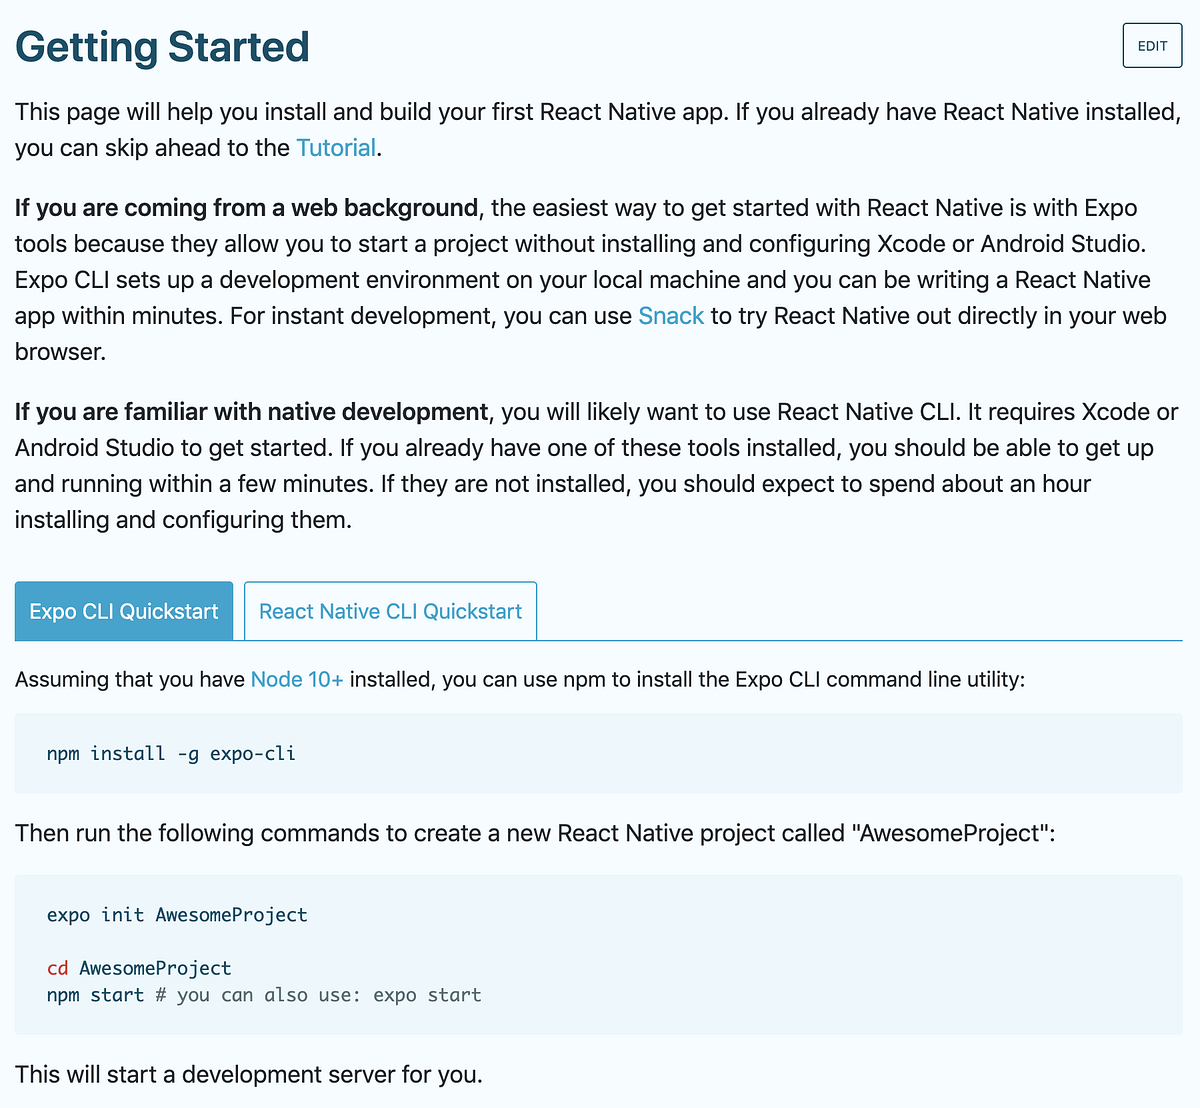Switch to React Native CLI Quickstart tab

(x=389, y=611)
